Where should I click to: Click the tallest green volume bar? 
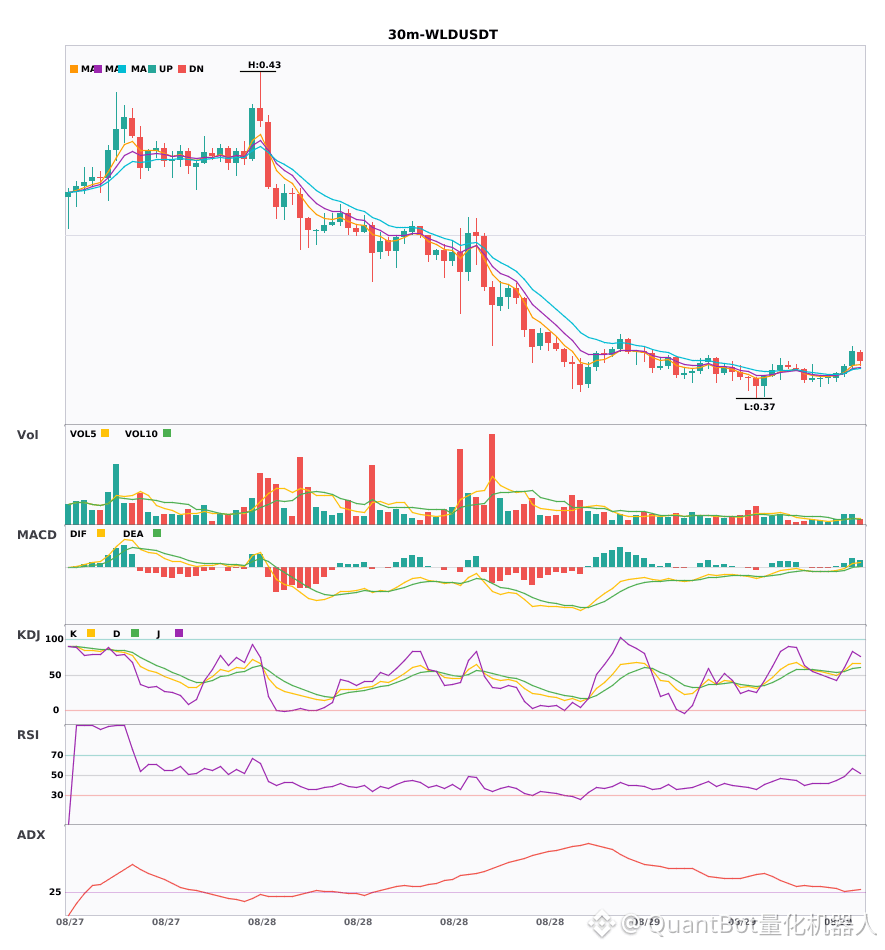coord(116,494)
